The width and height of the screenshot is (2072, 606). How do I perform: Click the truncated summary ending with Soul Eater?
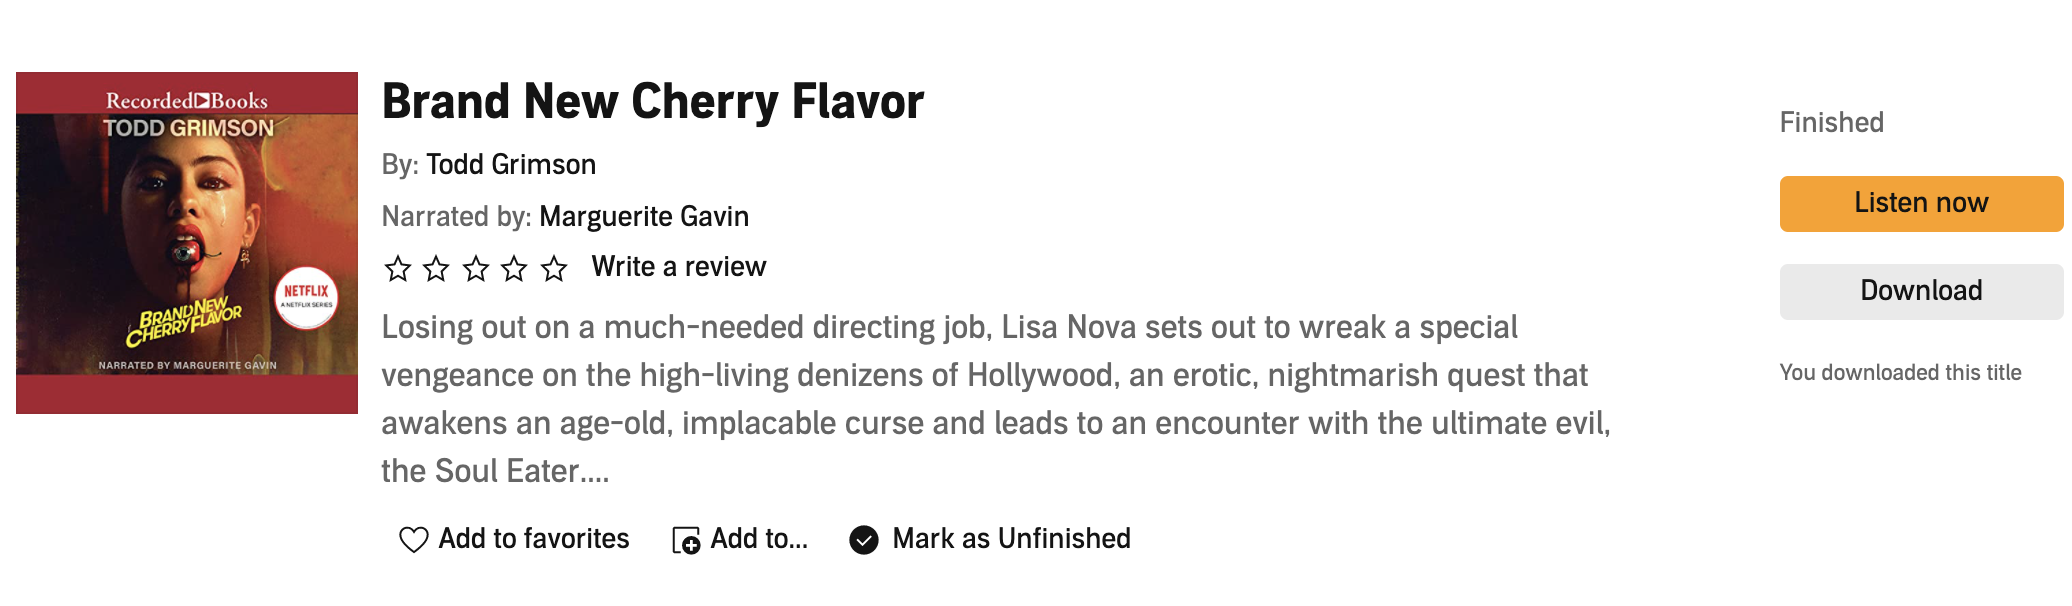[995, 399]
